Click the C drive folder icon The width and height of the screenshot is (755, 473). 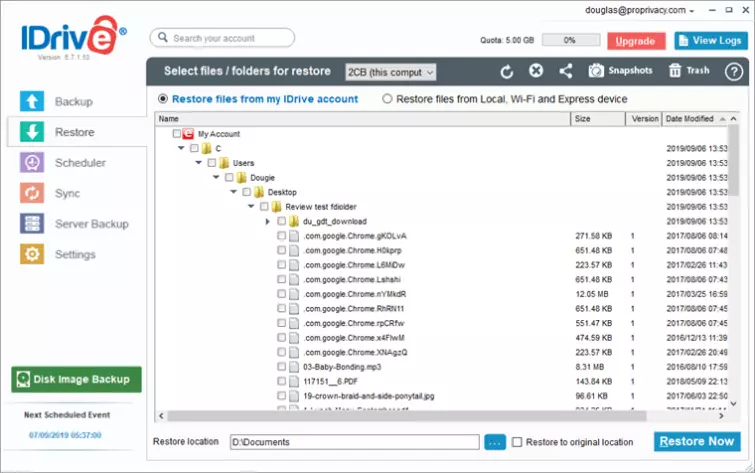point(207,148)
